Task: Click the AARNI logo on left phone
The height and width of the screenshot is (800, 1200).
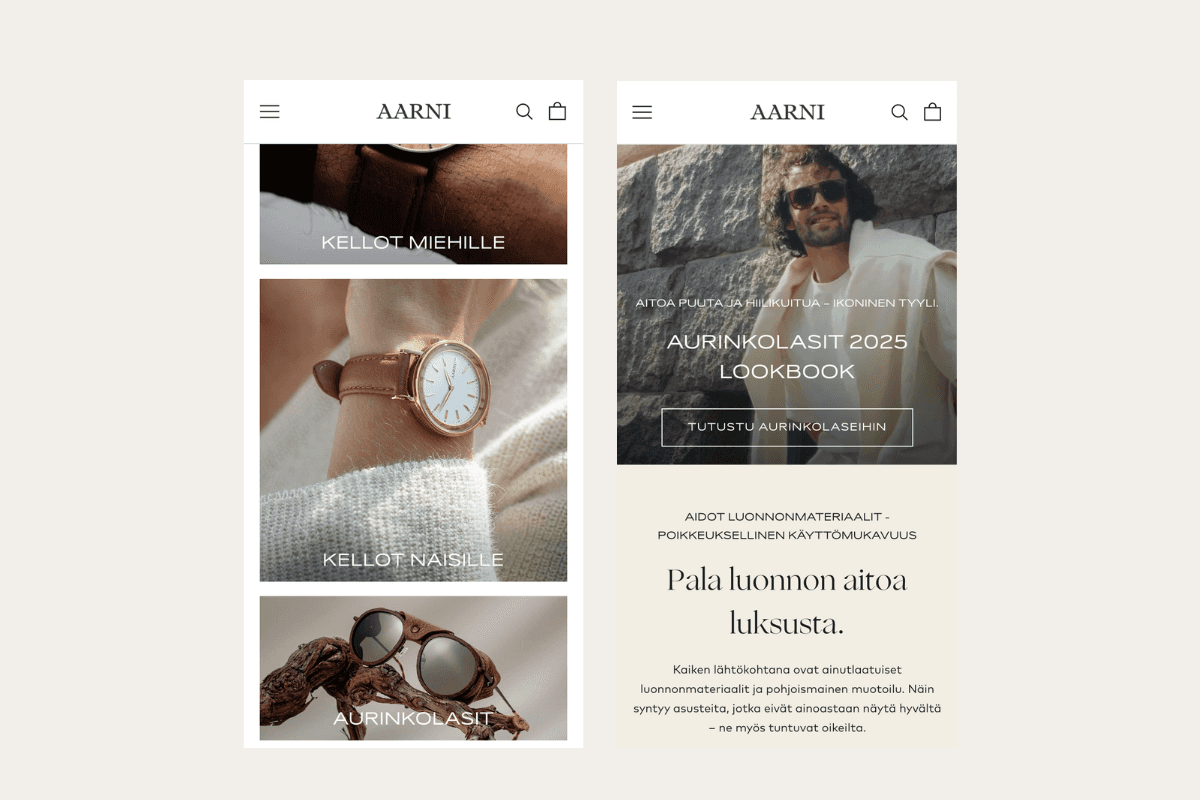Action: pyautogui.click(x=413, y=112)
